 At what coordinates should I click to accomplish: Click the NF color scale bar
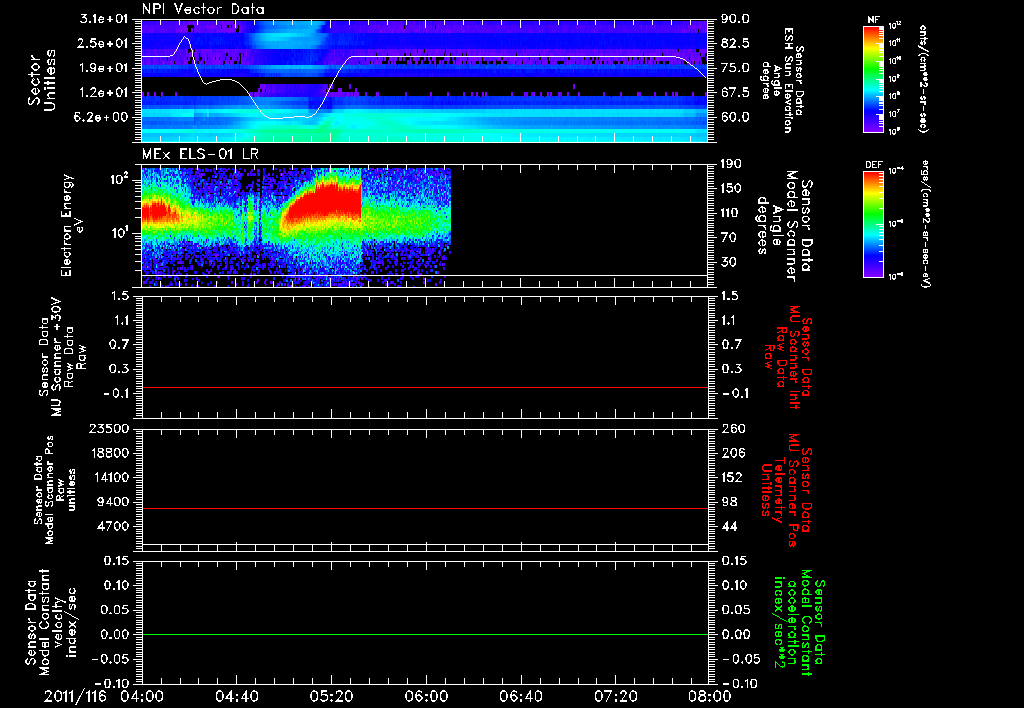[873, 79]
